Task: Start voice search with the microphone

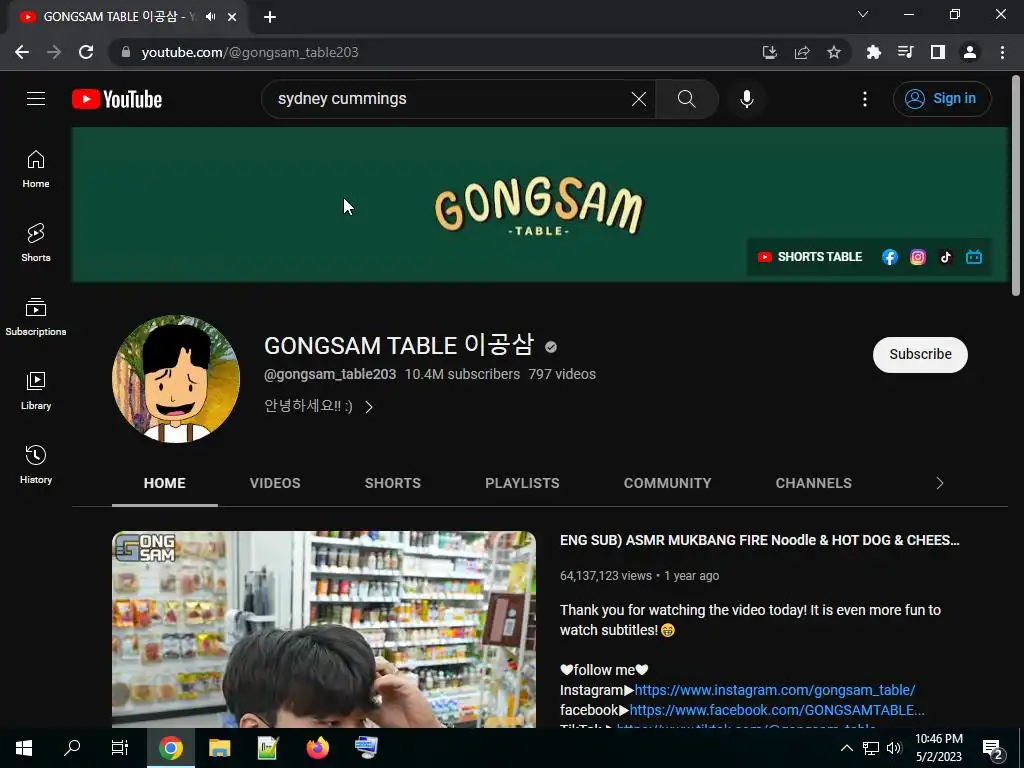Action: pyautogui.click(x=746, y=99)
